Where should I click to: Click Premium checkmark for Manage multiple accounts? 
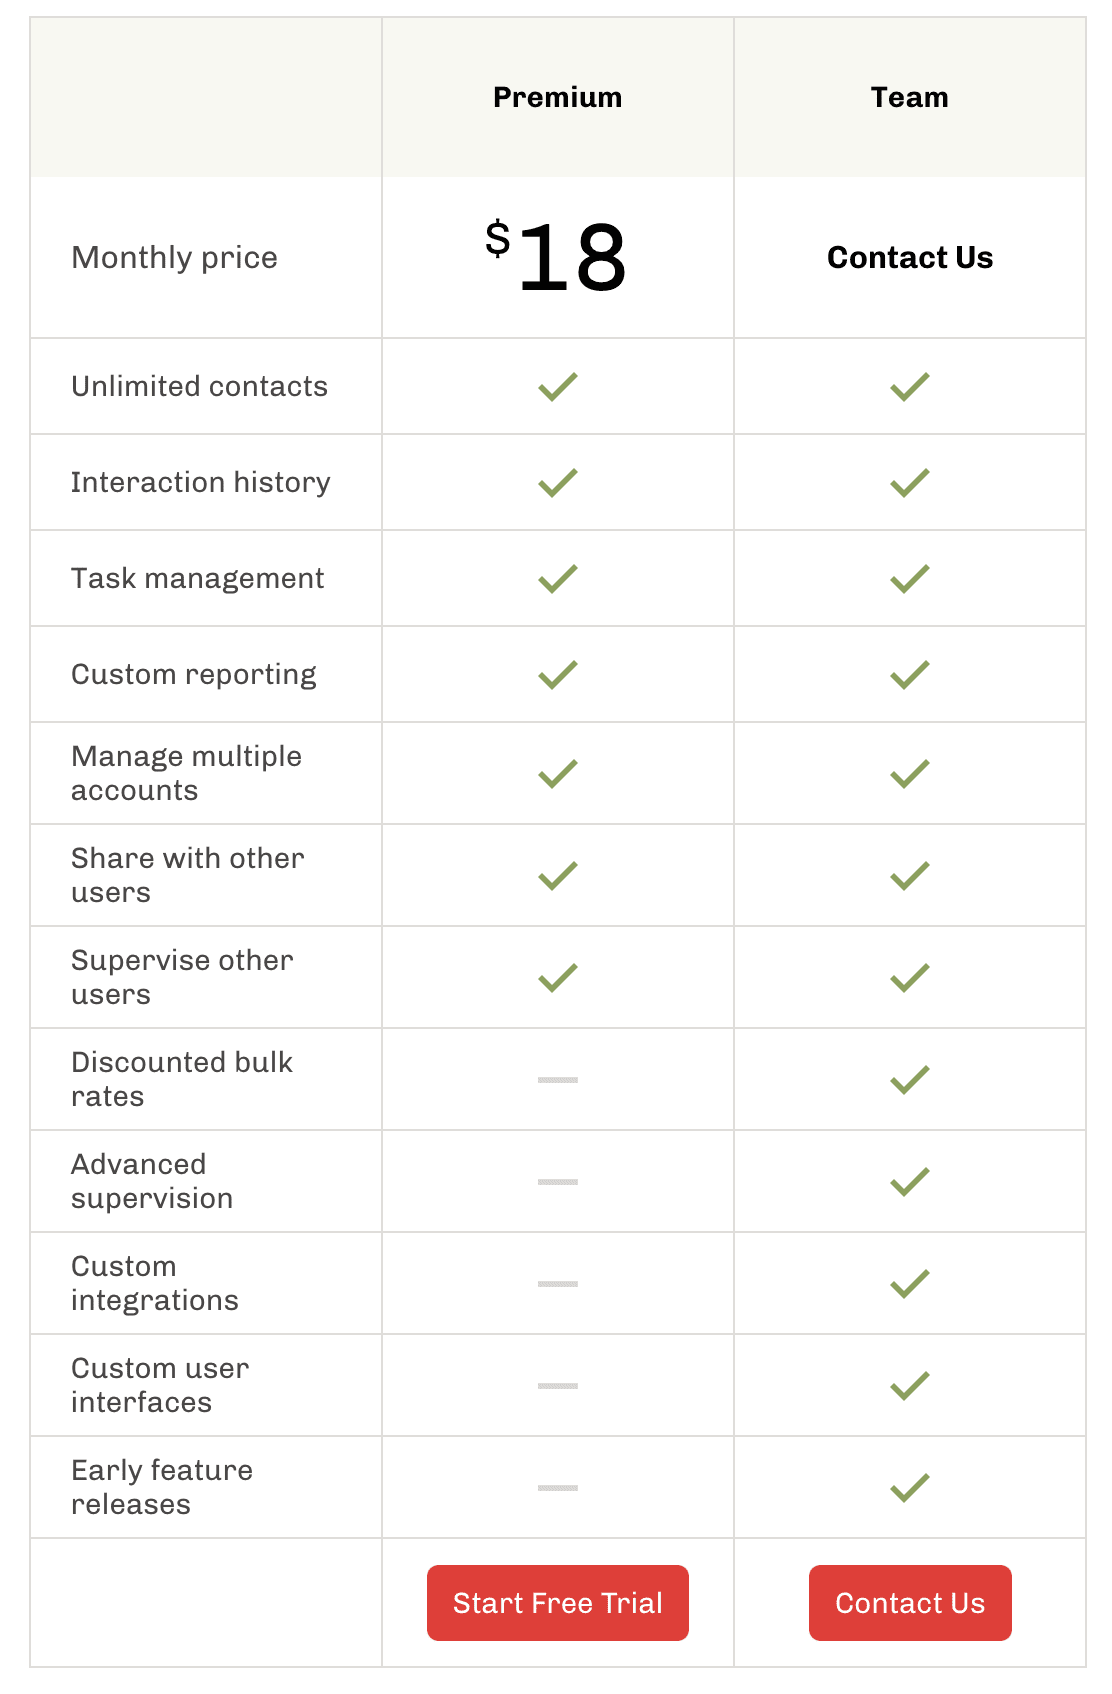coord(557,773)
